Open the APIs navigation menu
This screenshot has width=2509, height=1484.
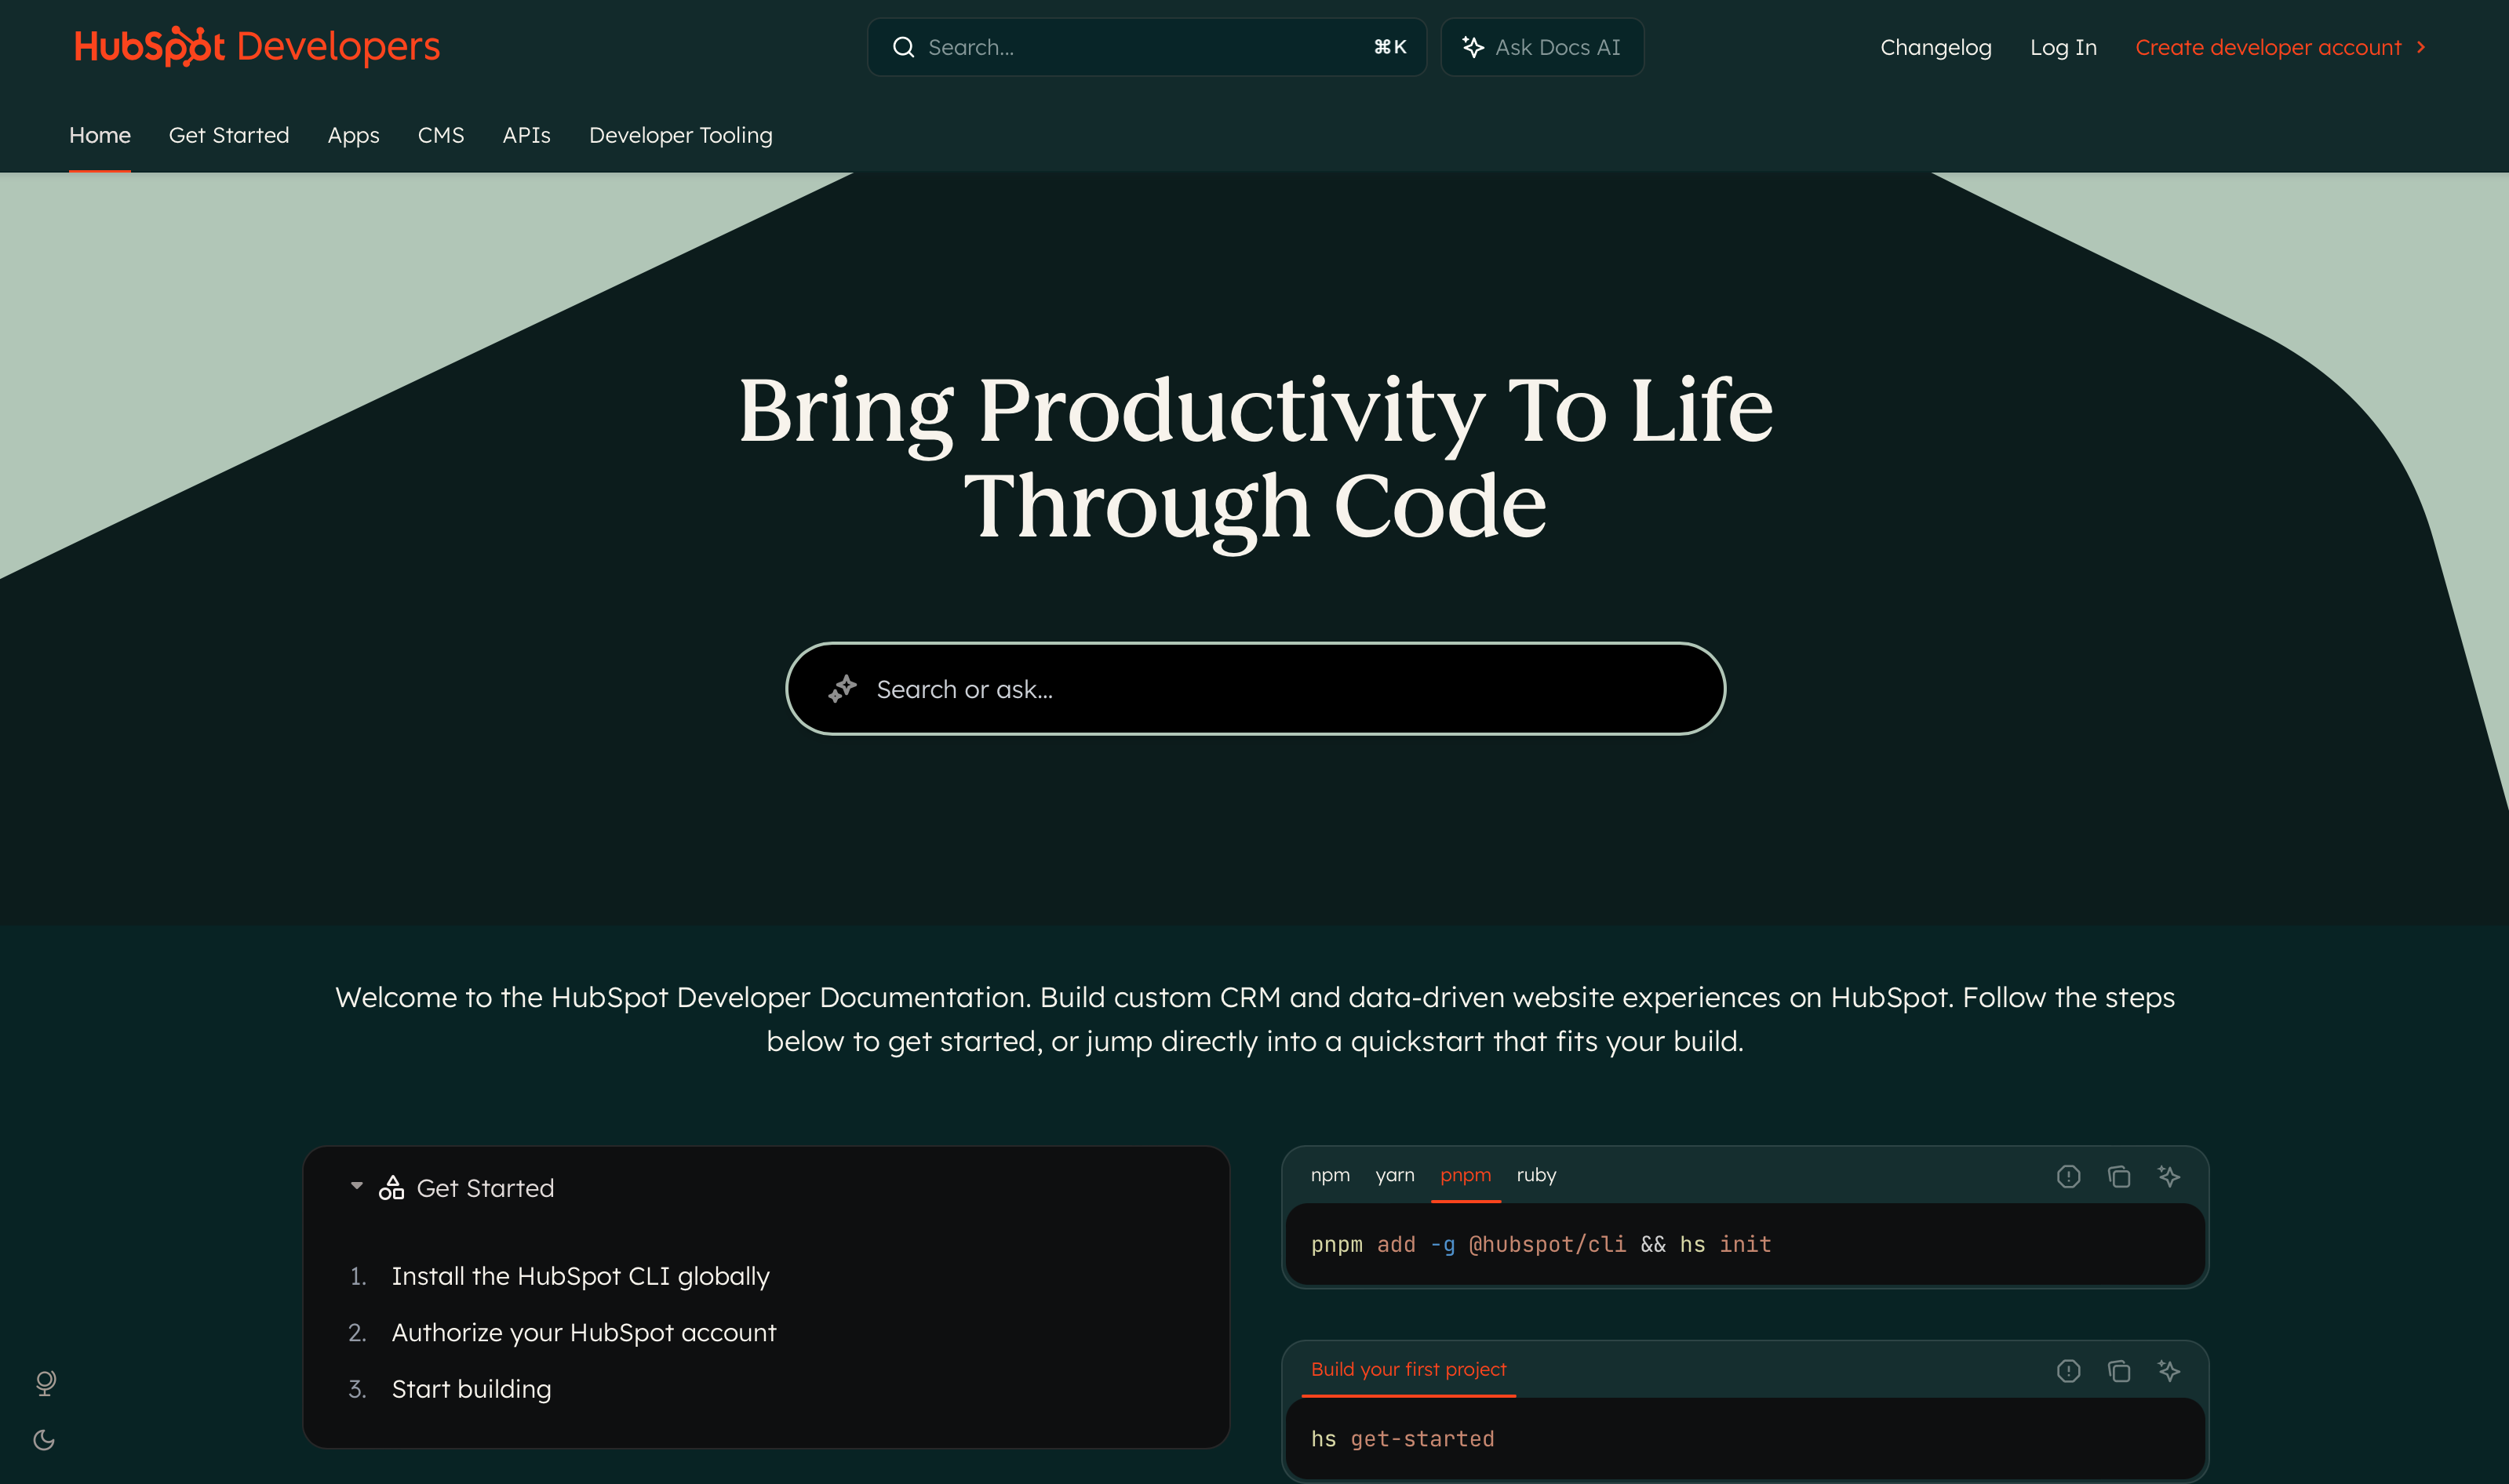526,135
